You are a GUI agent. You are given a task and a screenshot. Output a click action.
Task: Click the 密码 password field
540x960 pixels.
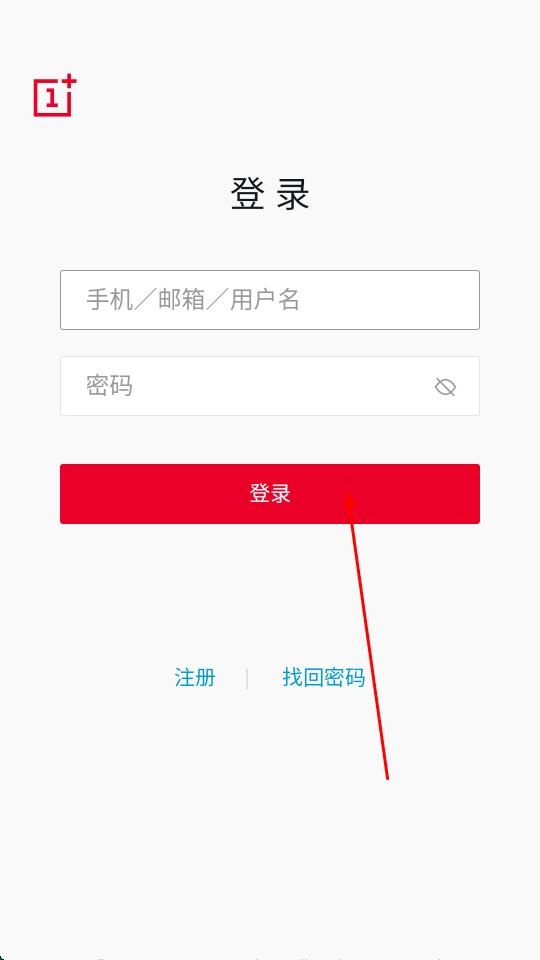click(x=269, y=386)
